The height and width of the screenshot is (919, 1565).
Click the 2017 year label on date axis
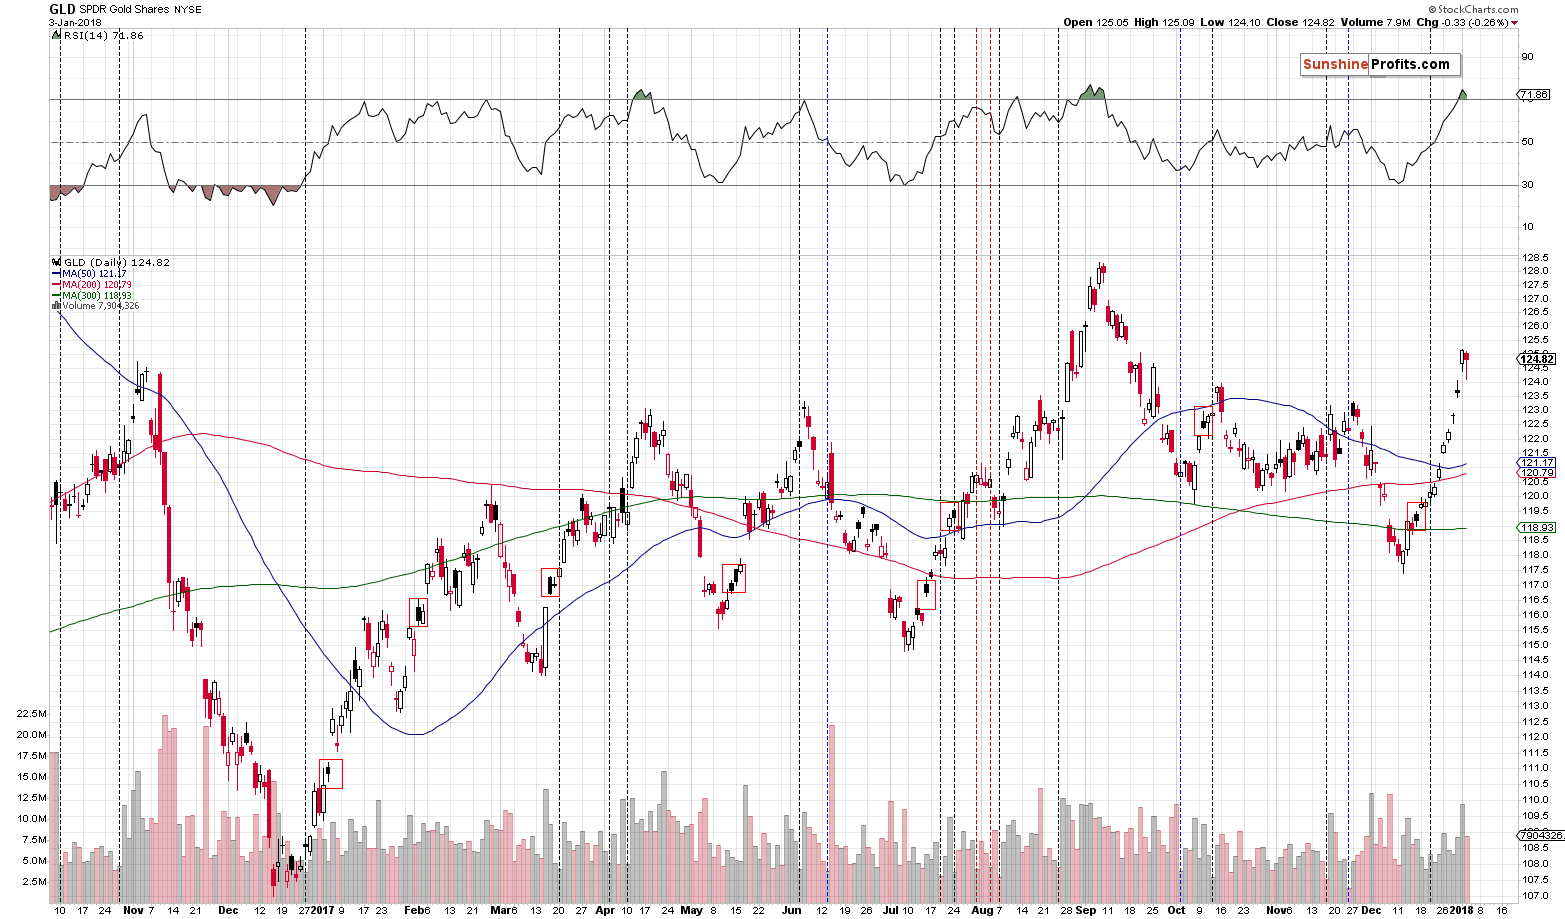coord(323,910)
